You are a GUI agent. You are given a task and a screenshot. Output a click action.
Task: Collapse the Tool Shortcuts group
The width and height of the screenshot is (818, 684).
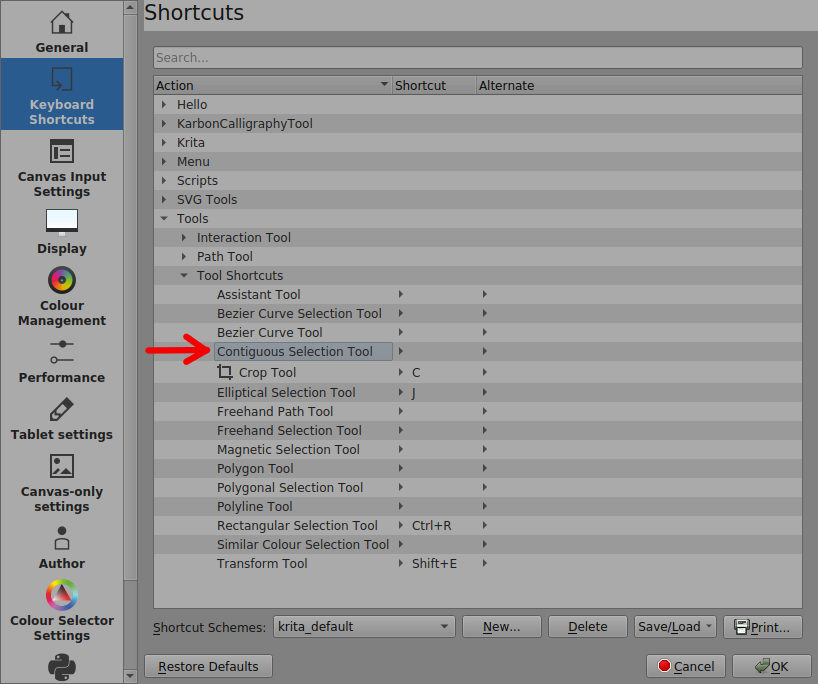point(184,275)
